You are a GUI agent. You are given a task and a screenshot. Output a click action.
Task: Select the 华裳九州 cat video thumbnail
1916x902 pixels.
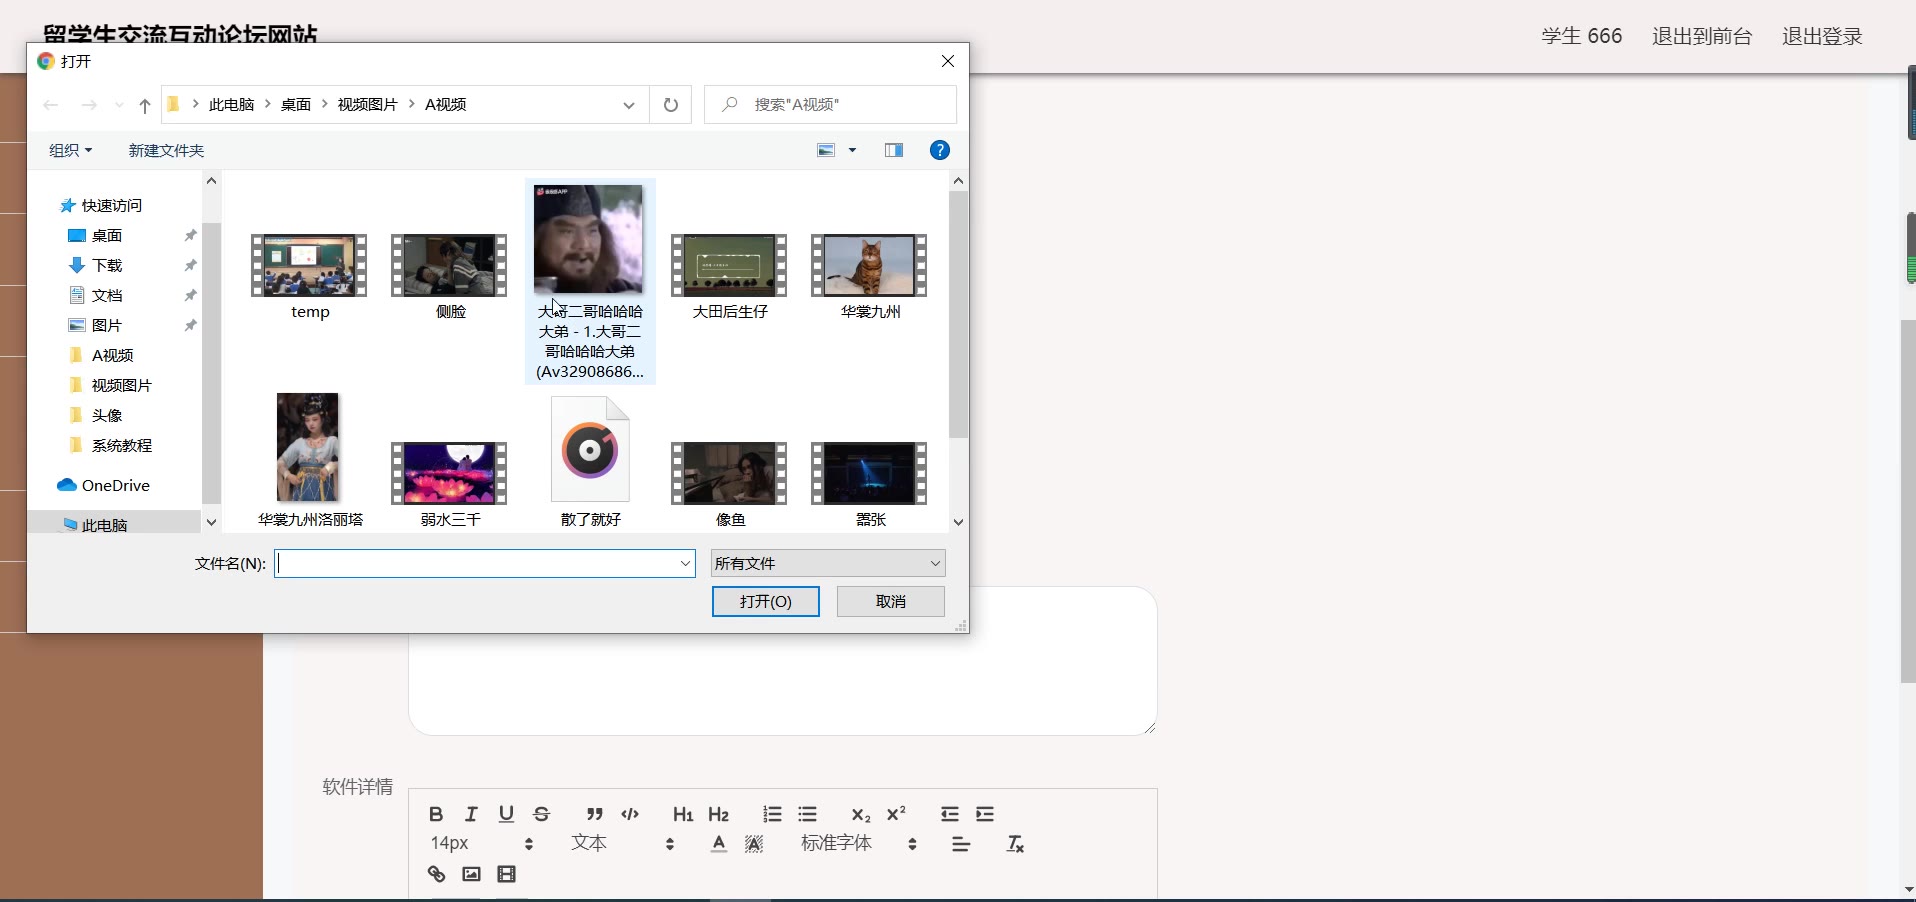coord(869,266)
